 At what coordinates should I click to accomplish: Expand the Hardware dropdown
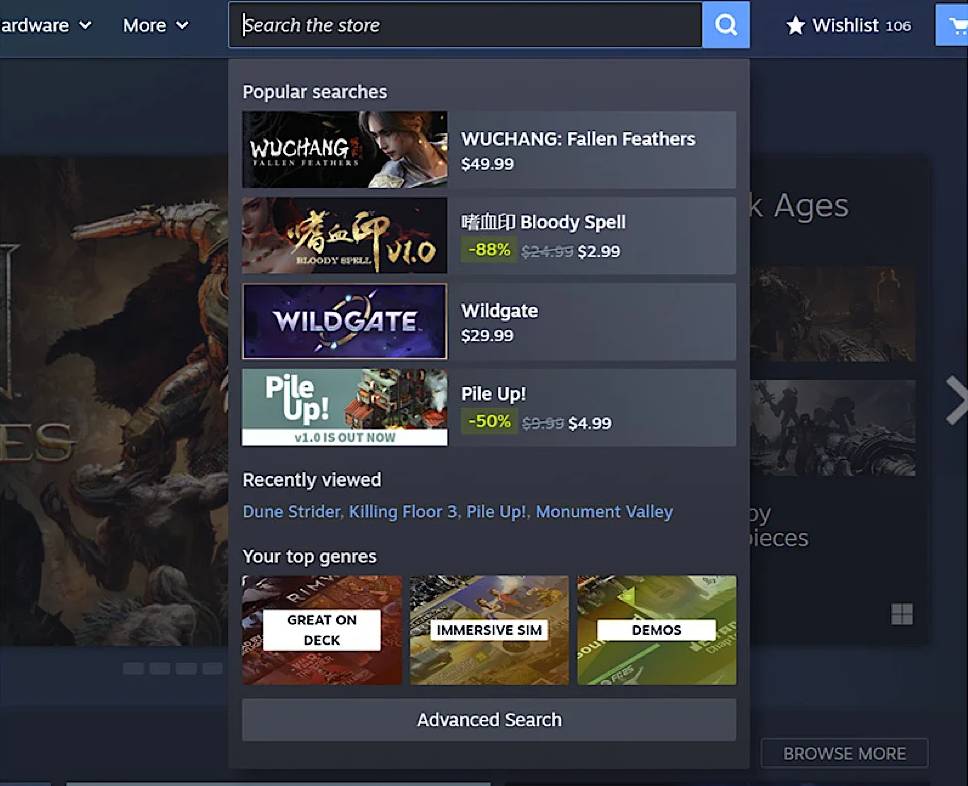tap(40, 25)
